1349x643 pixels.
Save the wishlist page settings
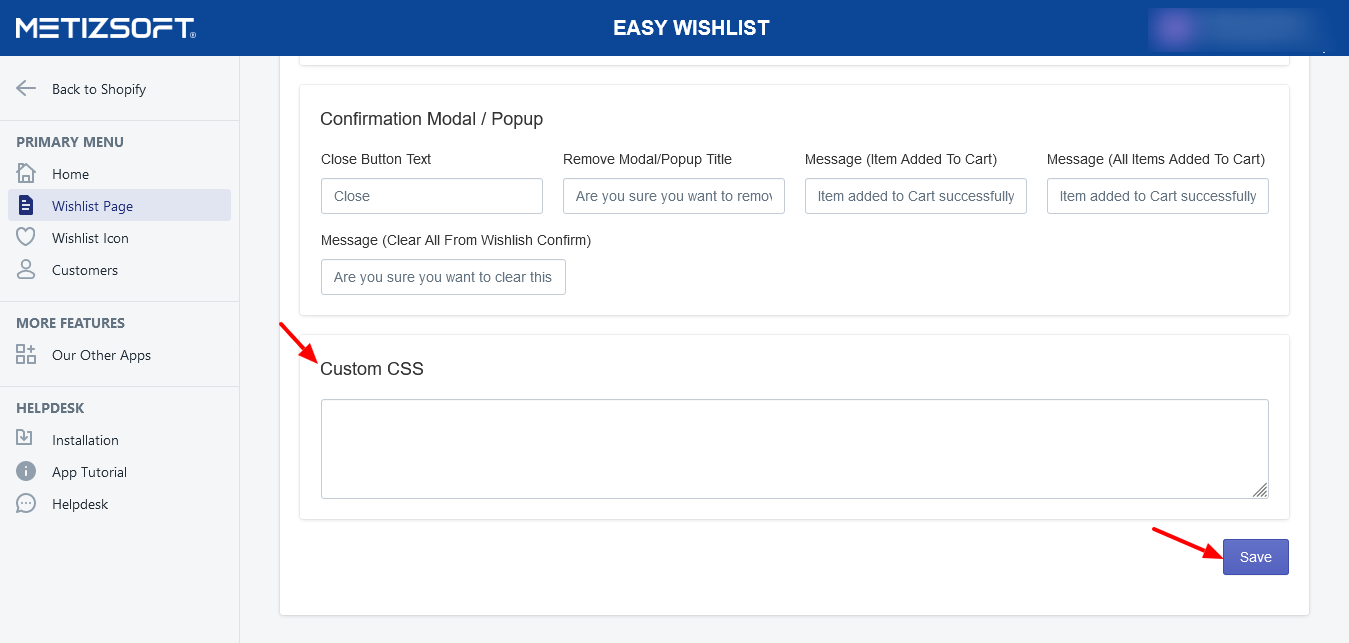coord(1255,557)
